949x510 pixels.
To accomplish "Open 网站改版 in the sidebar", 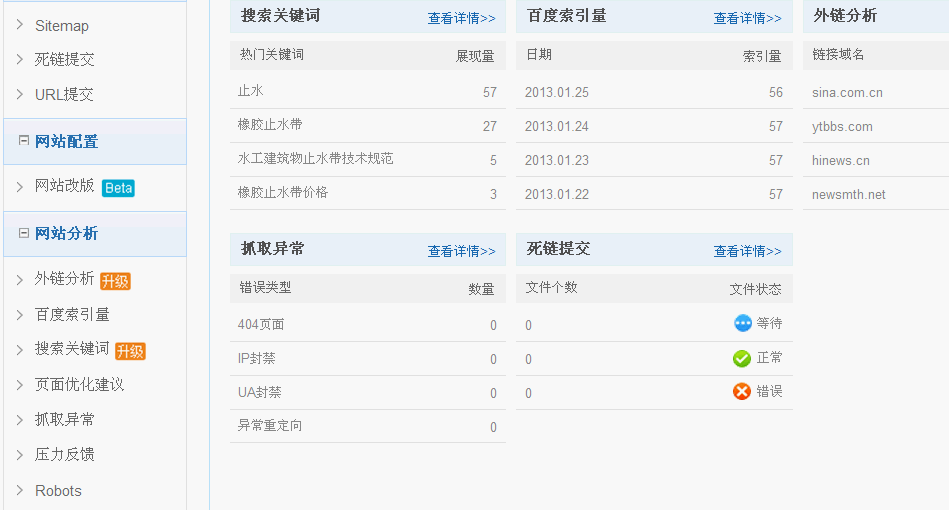I will click(65, 186).
